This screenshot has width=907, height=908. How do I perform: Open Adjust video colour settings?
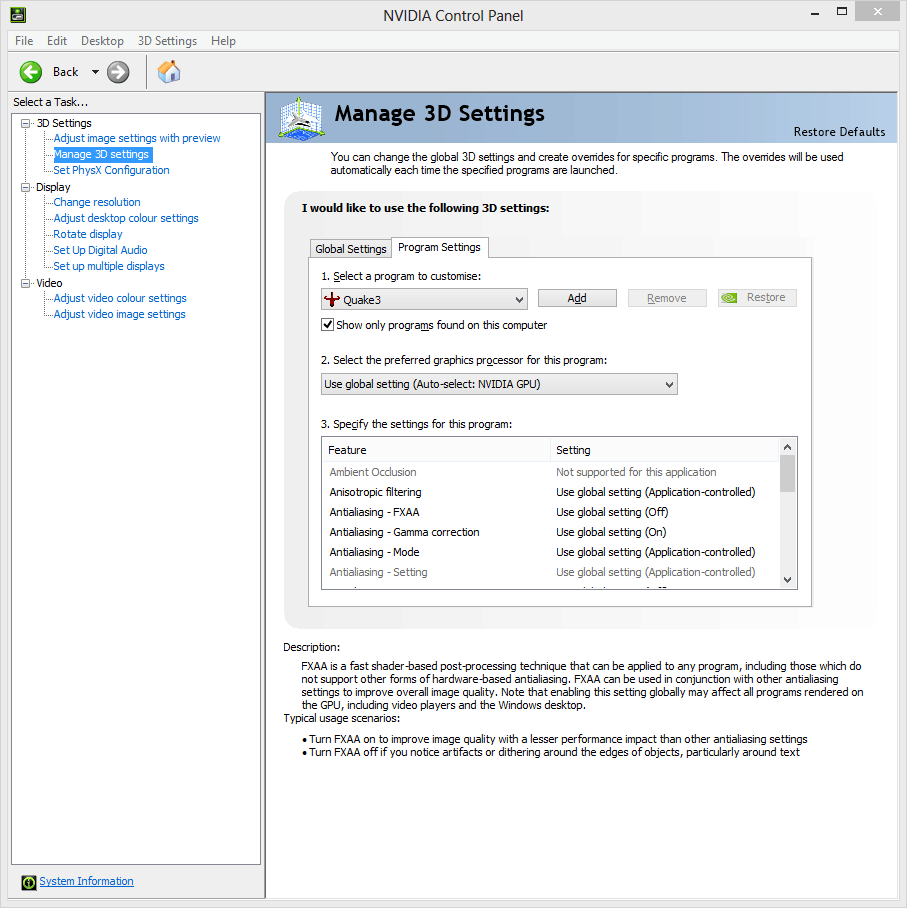pyautogui.click(x=120, y=298)
